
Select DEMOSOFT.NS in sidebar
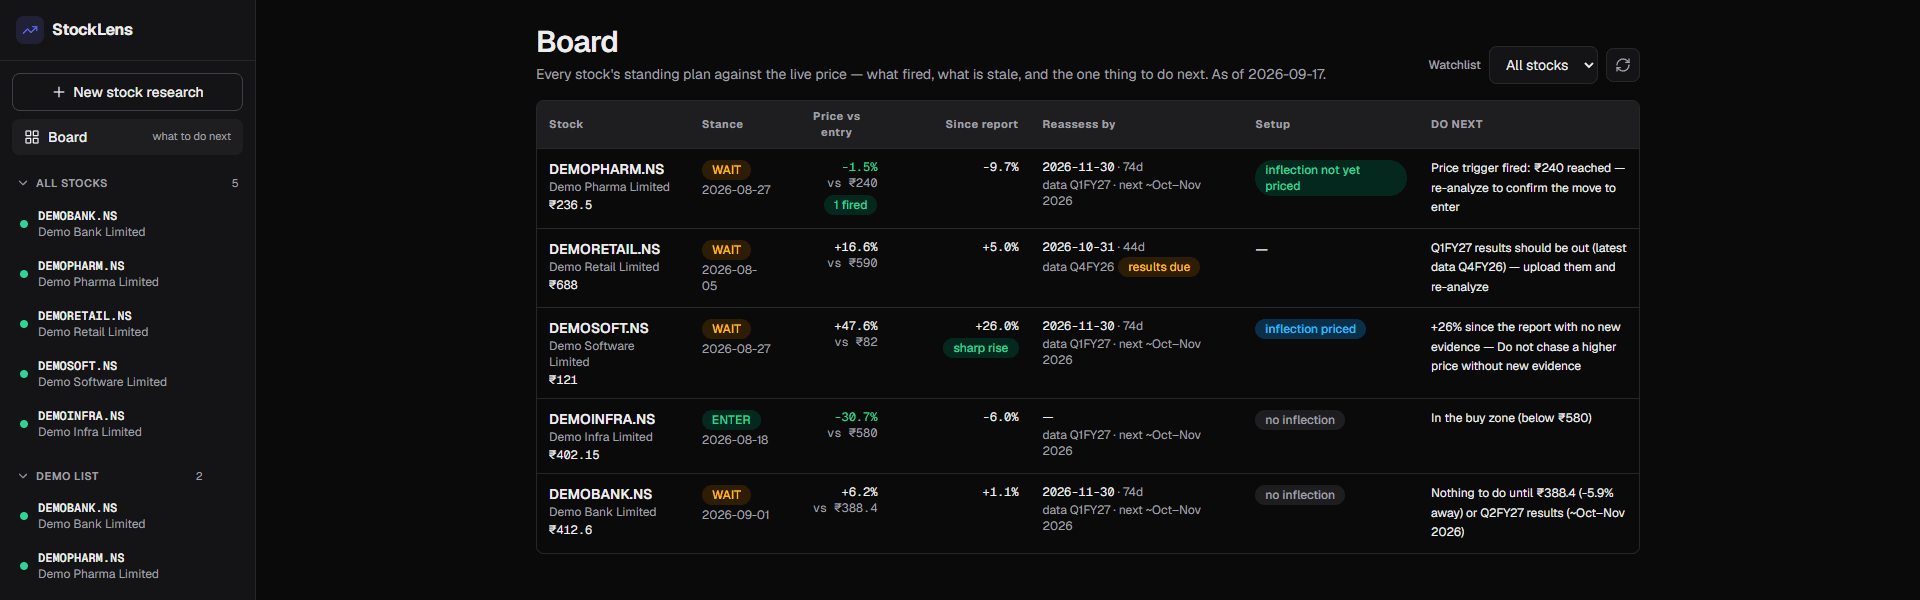coord(127,374)
